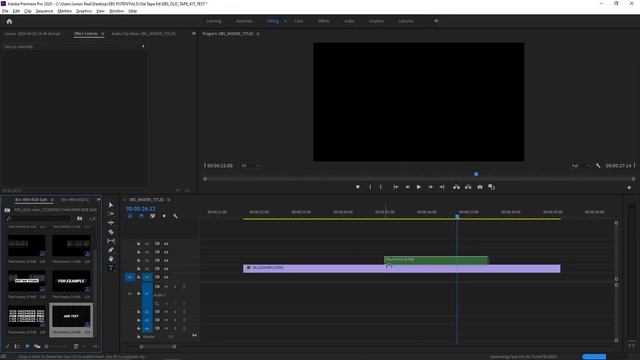Select the Razor tool
640x360 pixels.
pyautogui.click(x=111, y=232)
